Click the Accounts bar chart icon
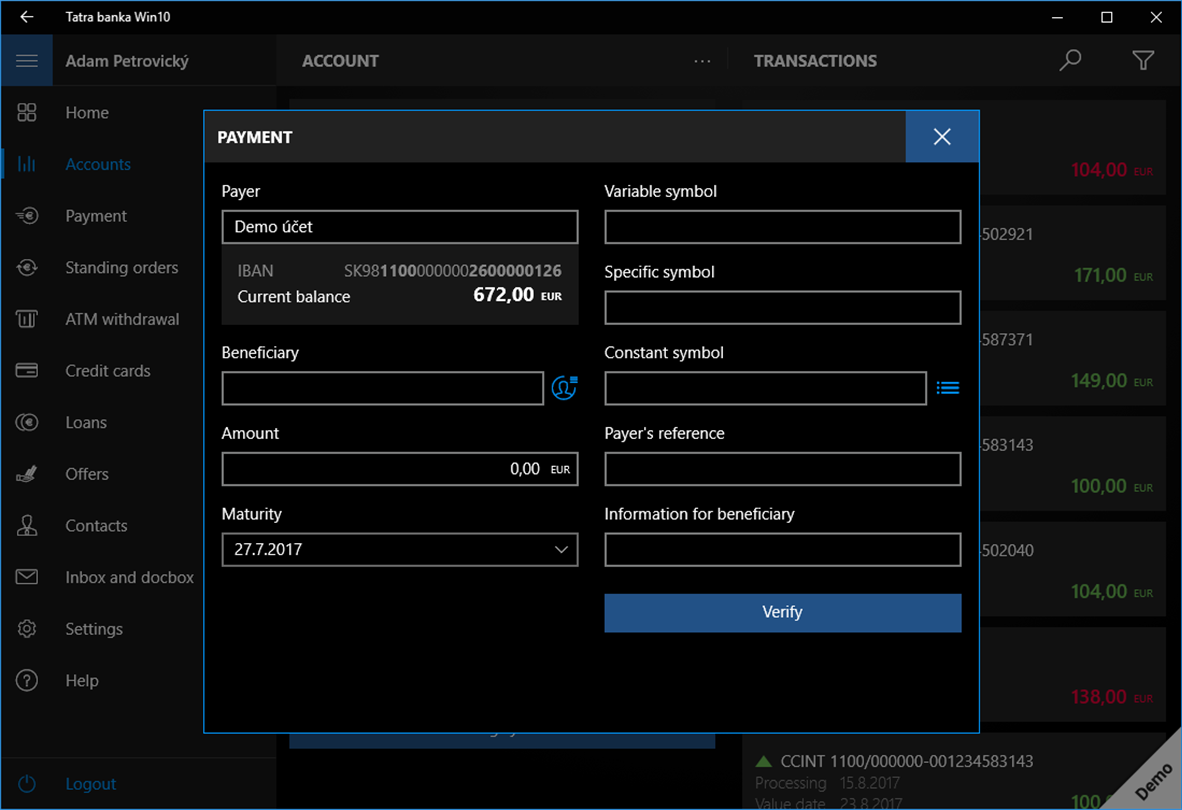1182x810 pixels. [x=26, y=164]
